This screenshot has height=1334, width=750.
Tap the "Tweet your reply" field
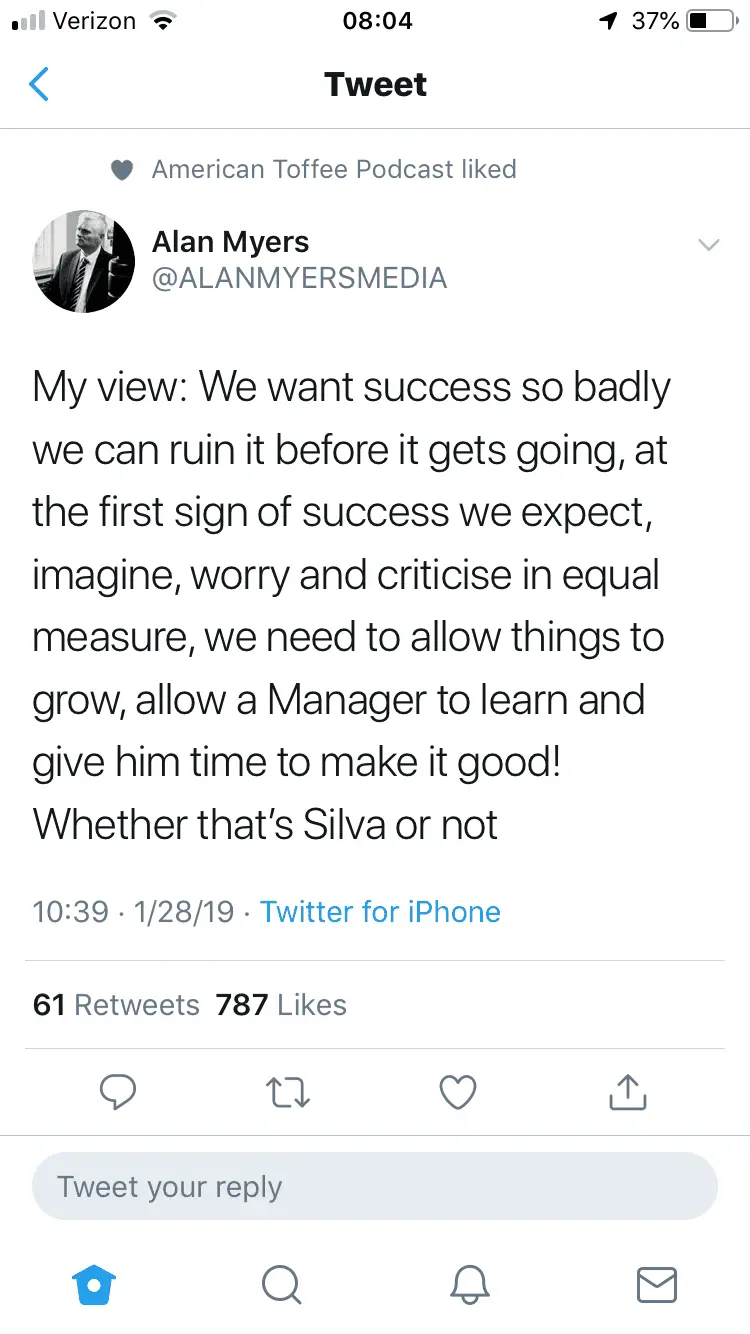click(375, 1187)
